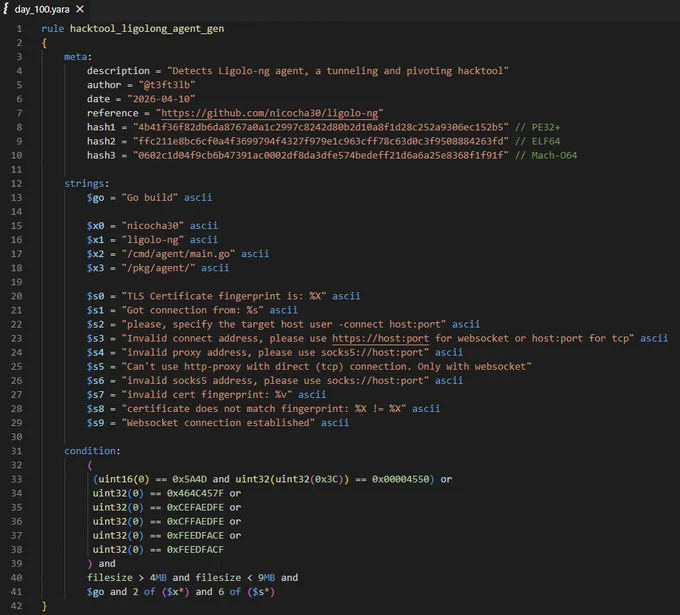Open the github.com/nicocha30/ligolo-ng reference link
680x615 pixels.
tap(269, 113)
